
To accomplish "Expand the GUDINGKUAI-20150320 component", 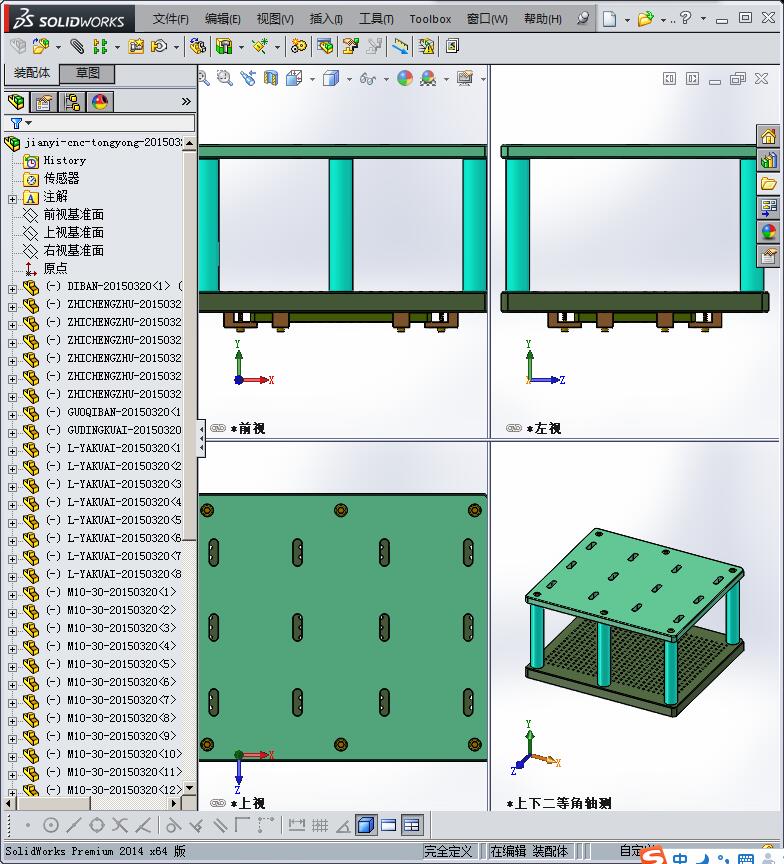I will coord(12,433).
